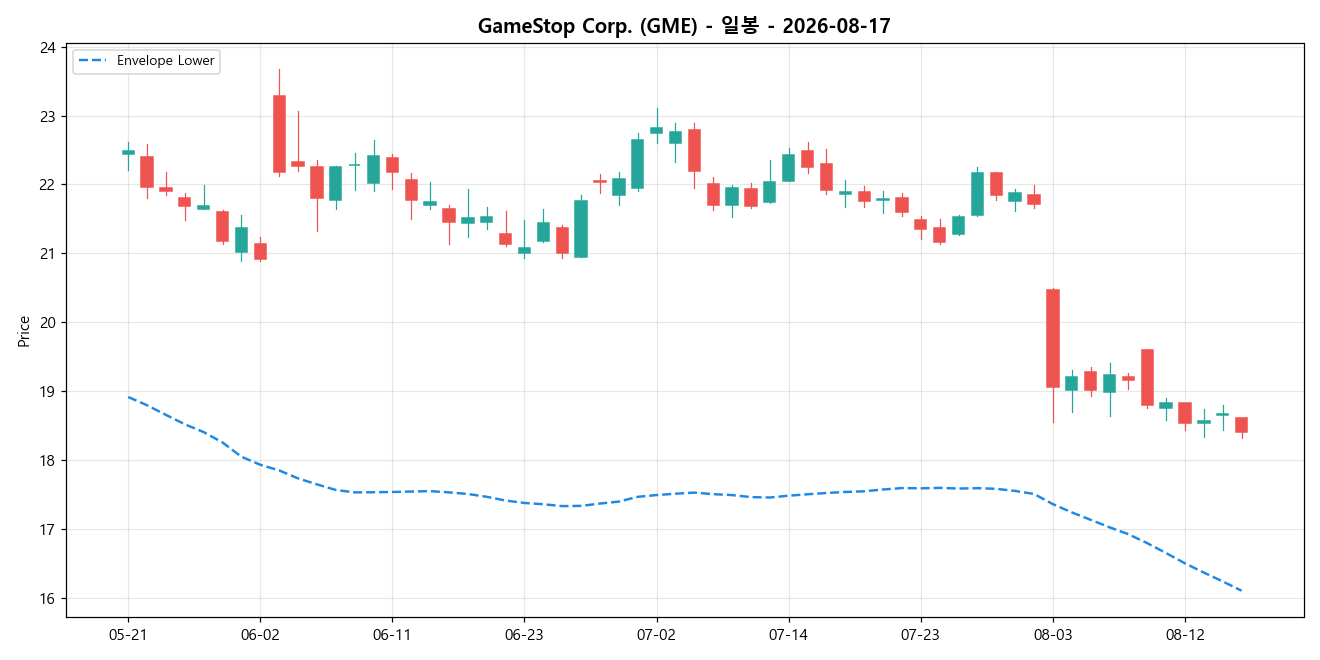This screenshot has width=1320, height=660.
Task: Click the last red candle at the chart's right end
Action: (1241, 425)
